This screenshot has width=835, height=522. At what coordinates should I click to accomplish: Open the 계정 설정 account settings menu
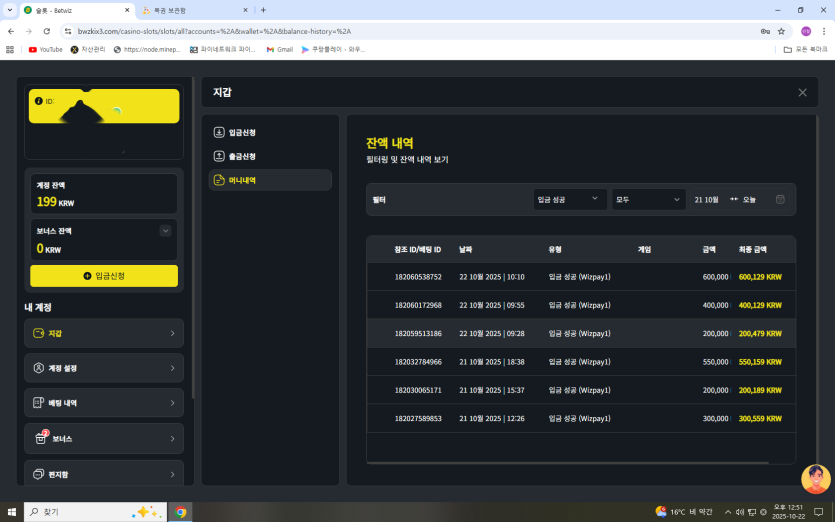point(104,368)
